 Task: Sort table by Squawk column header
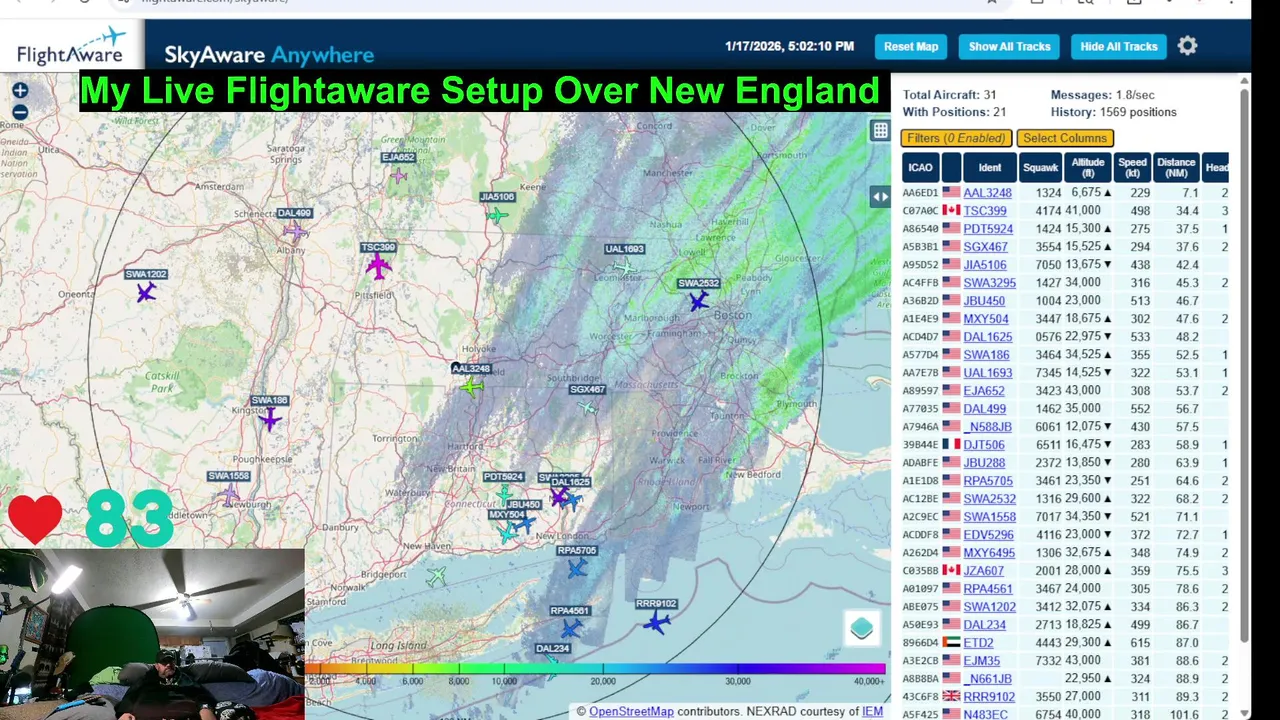[x=1040, y=167]
